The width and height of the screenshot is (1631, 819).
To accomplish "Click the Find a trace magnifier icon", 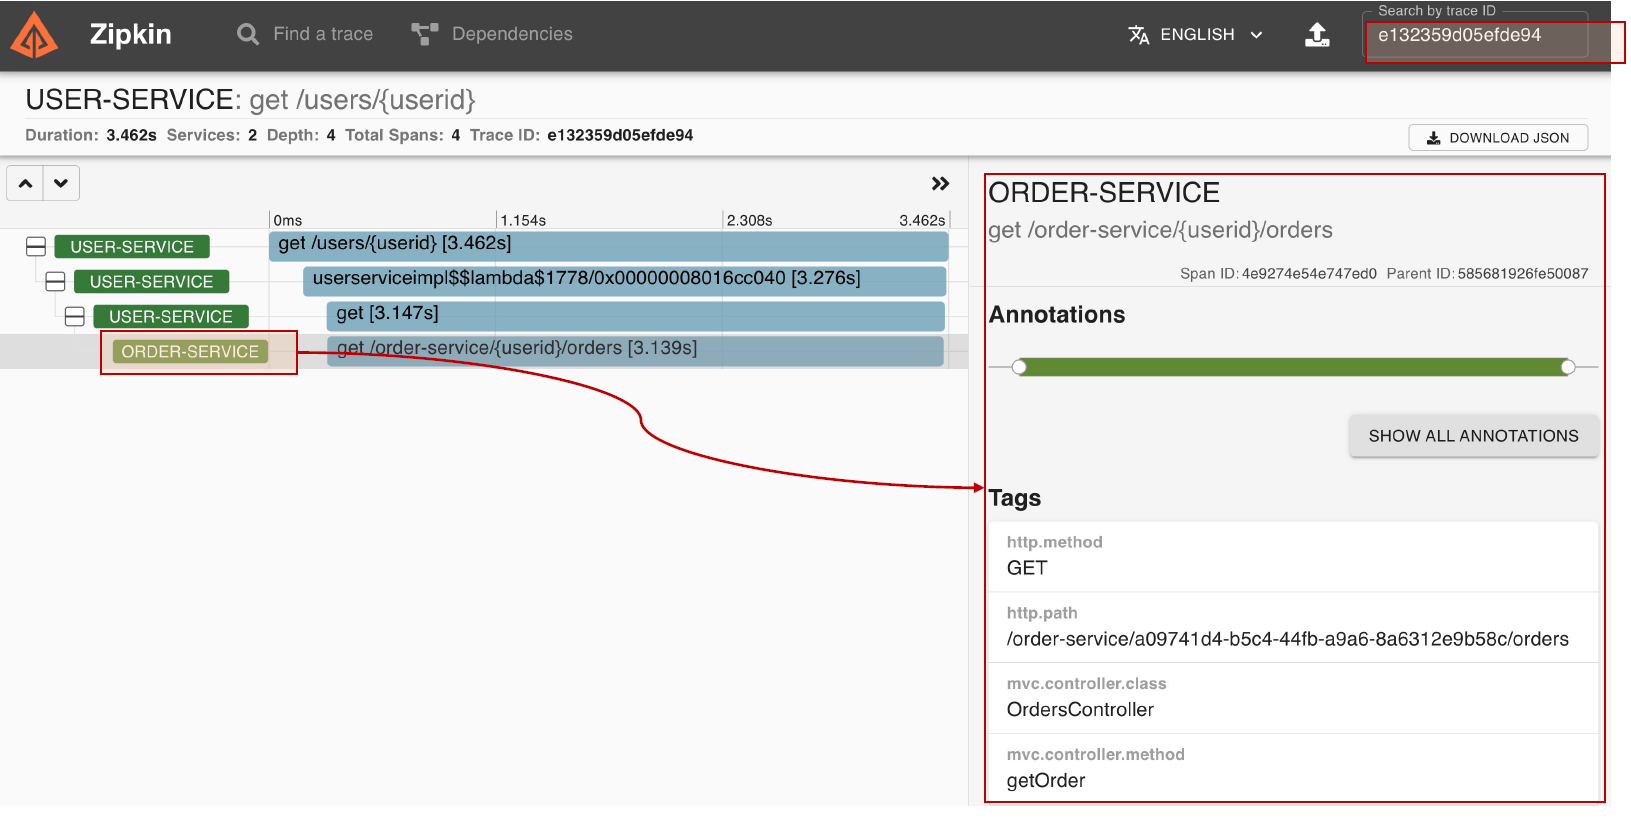I will 248,34.
